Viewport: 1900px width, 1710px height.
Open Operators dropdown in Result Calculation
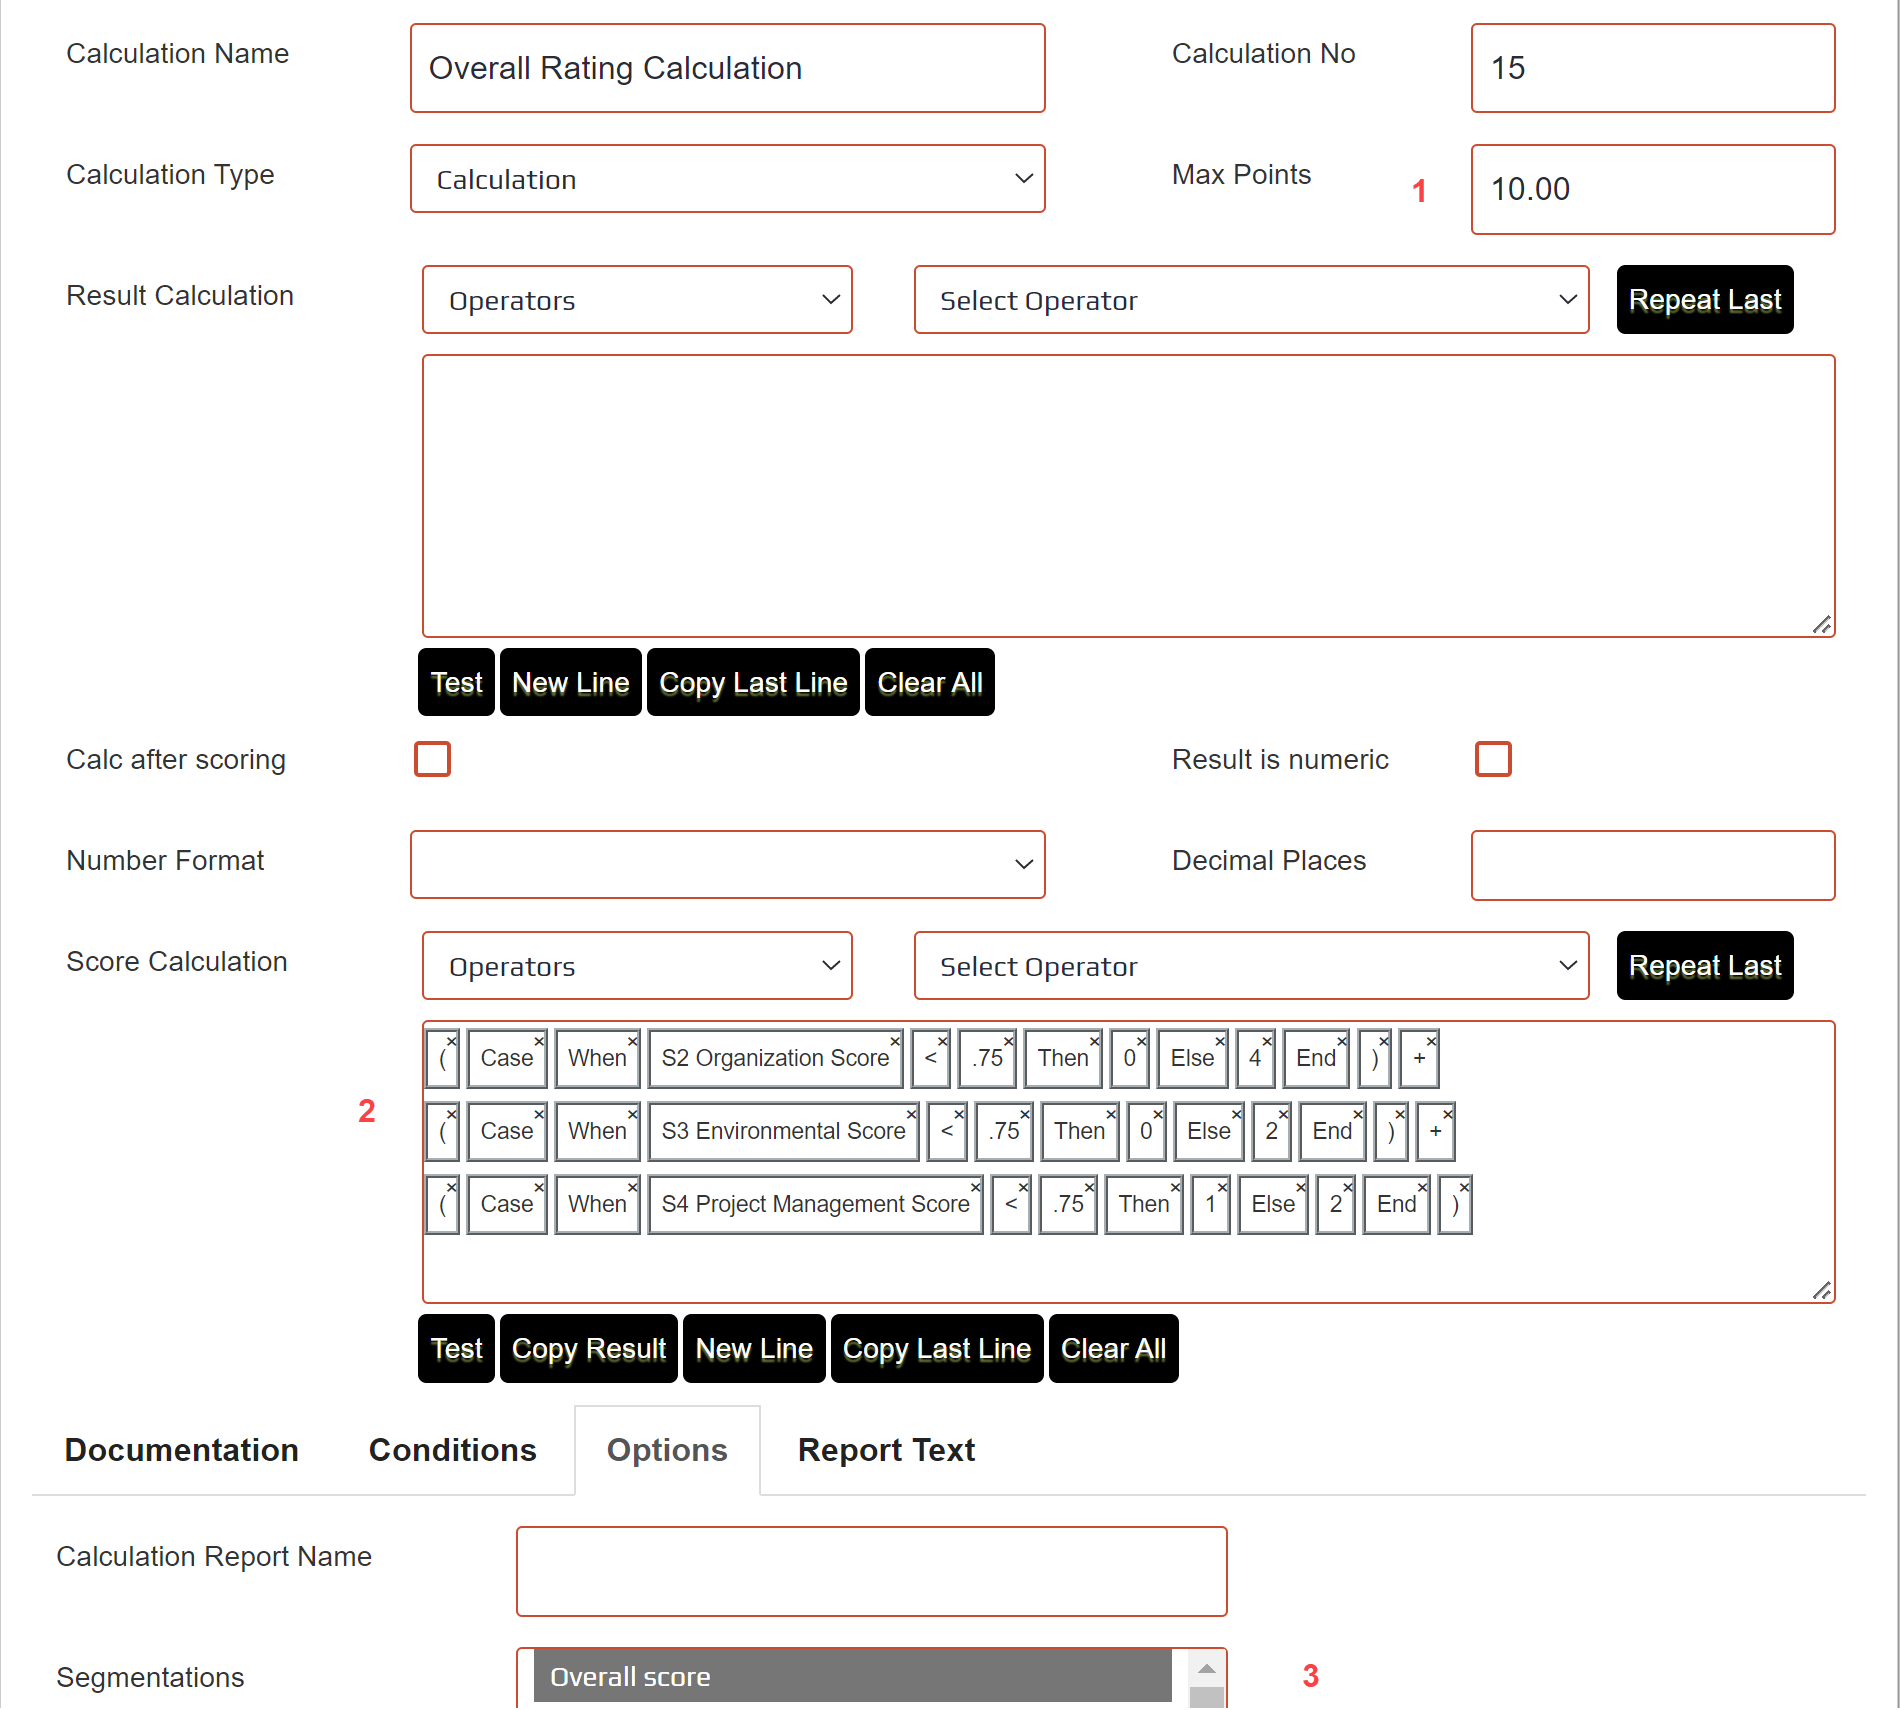[637, 300]
